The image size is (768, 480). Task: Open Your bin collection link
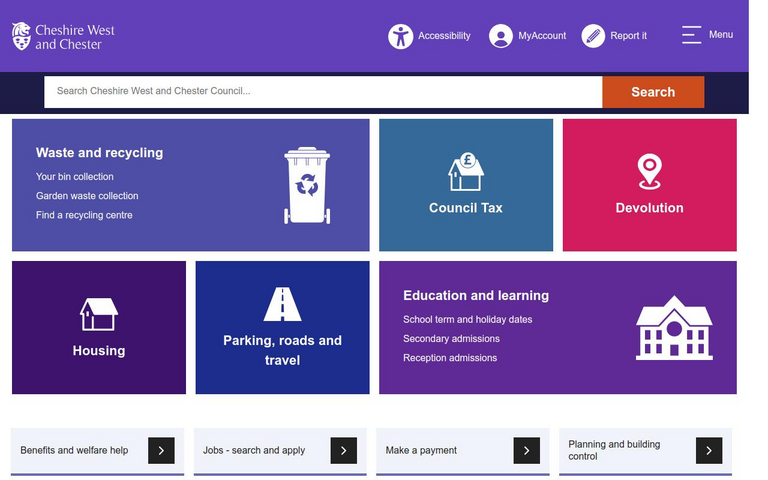click(x=75, y=177)
